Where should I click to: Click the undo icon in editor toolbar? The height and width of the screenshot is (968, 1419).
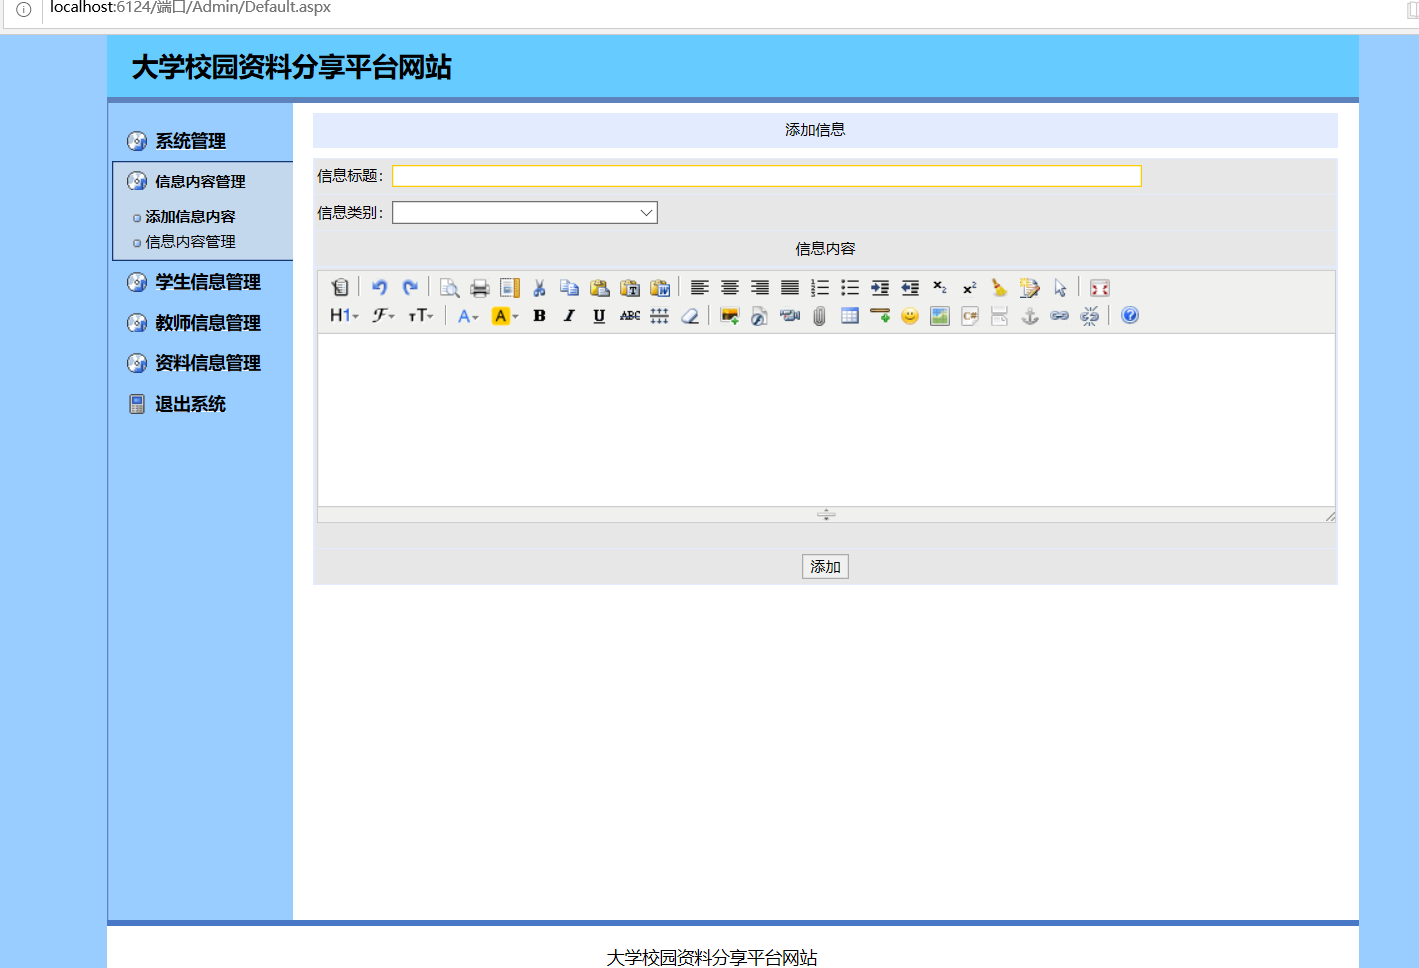(x=379, y=288)
